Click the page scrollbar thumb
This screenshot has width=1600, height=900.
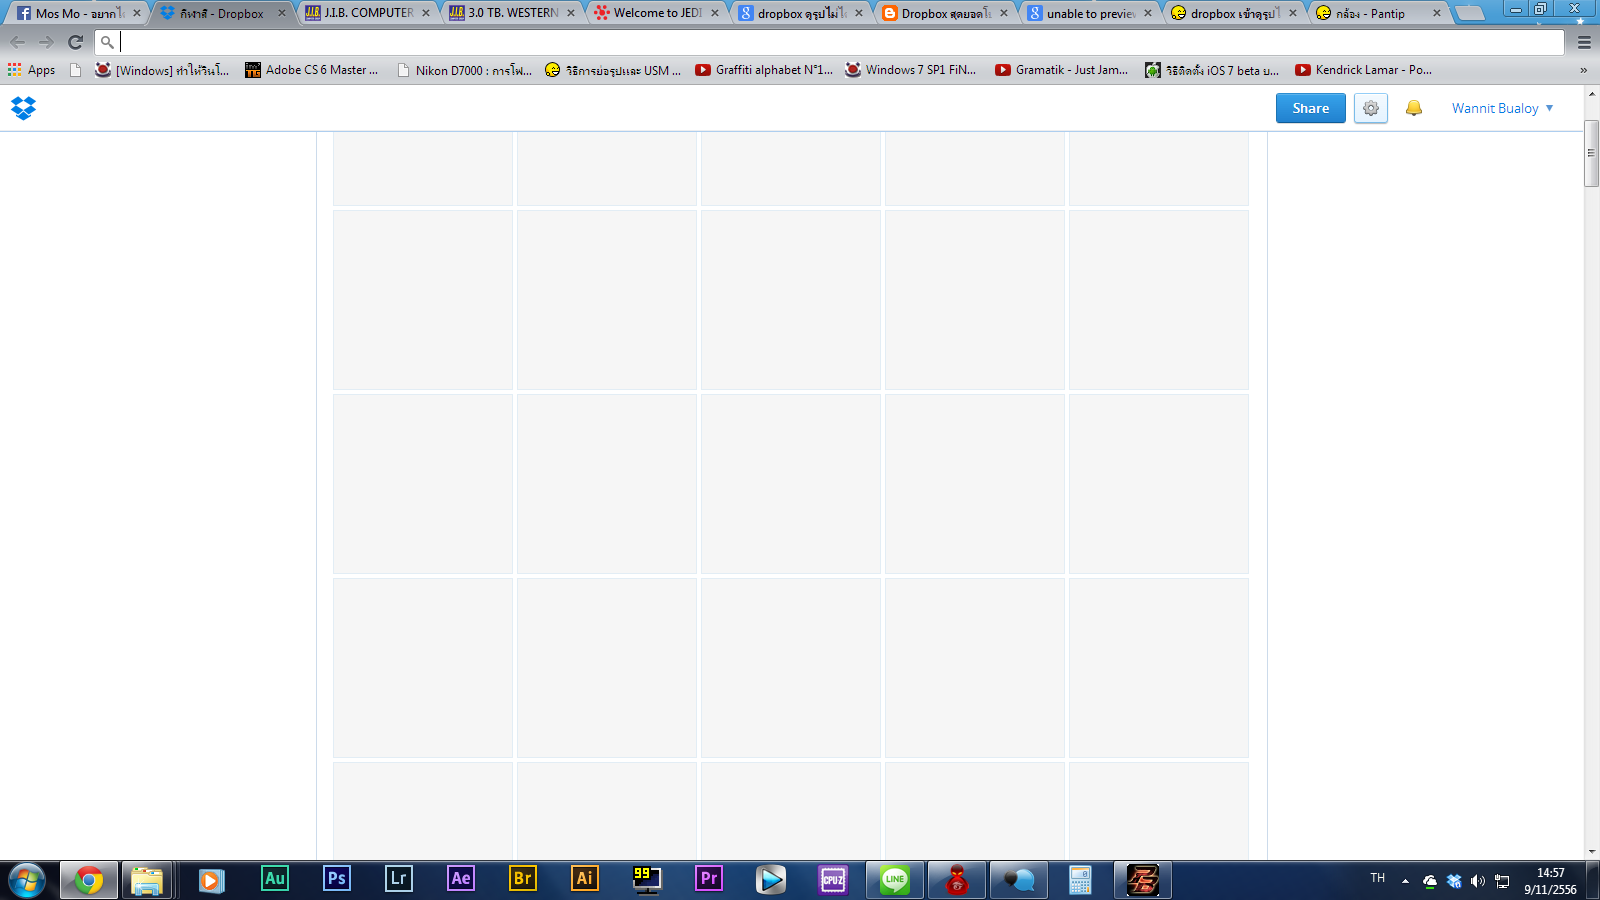pyautogui.click(x=1591, y=153)
